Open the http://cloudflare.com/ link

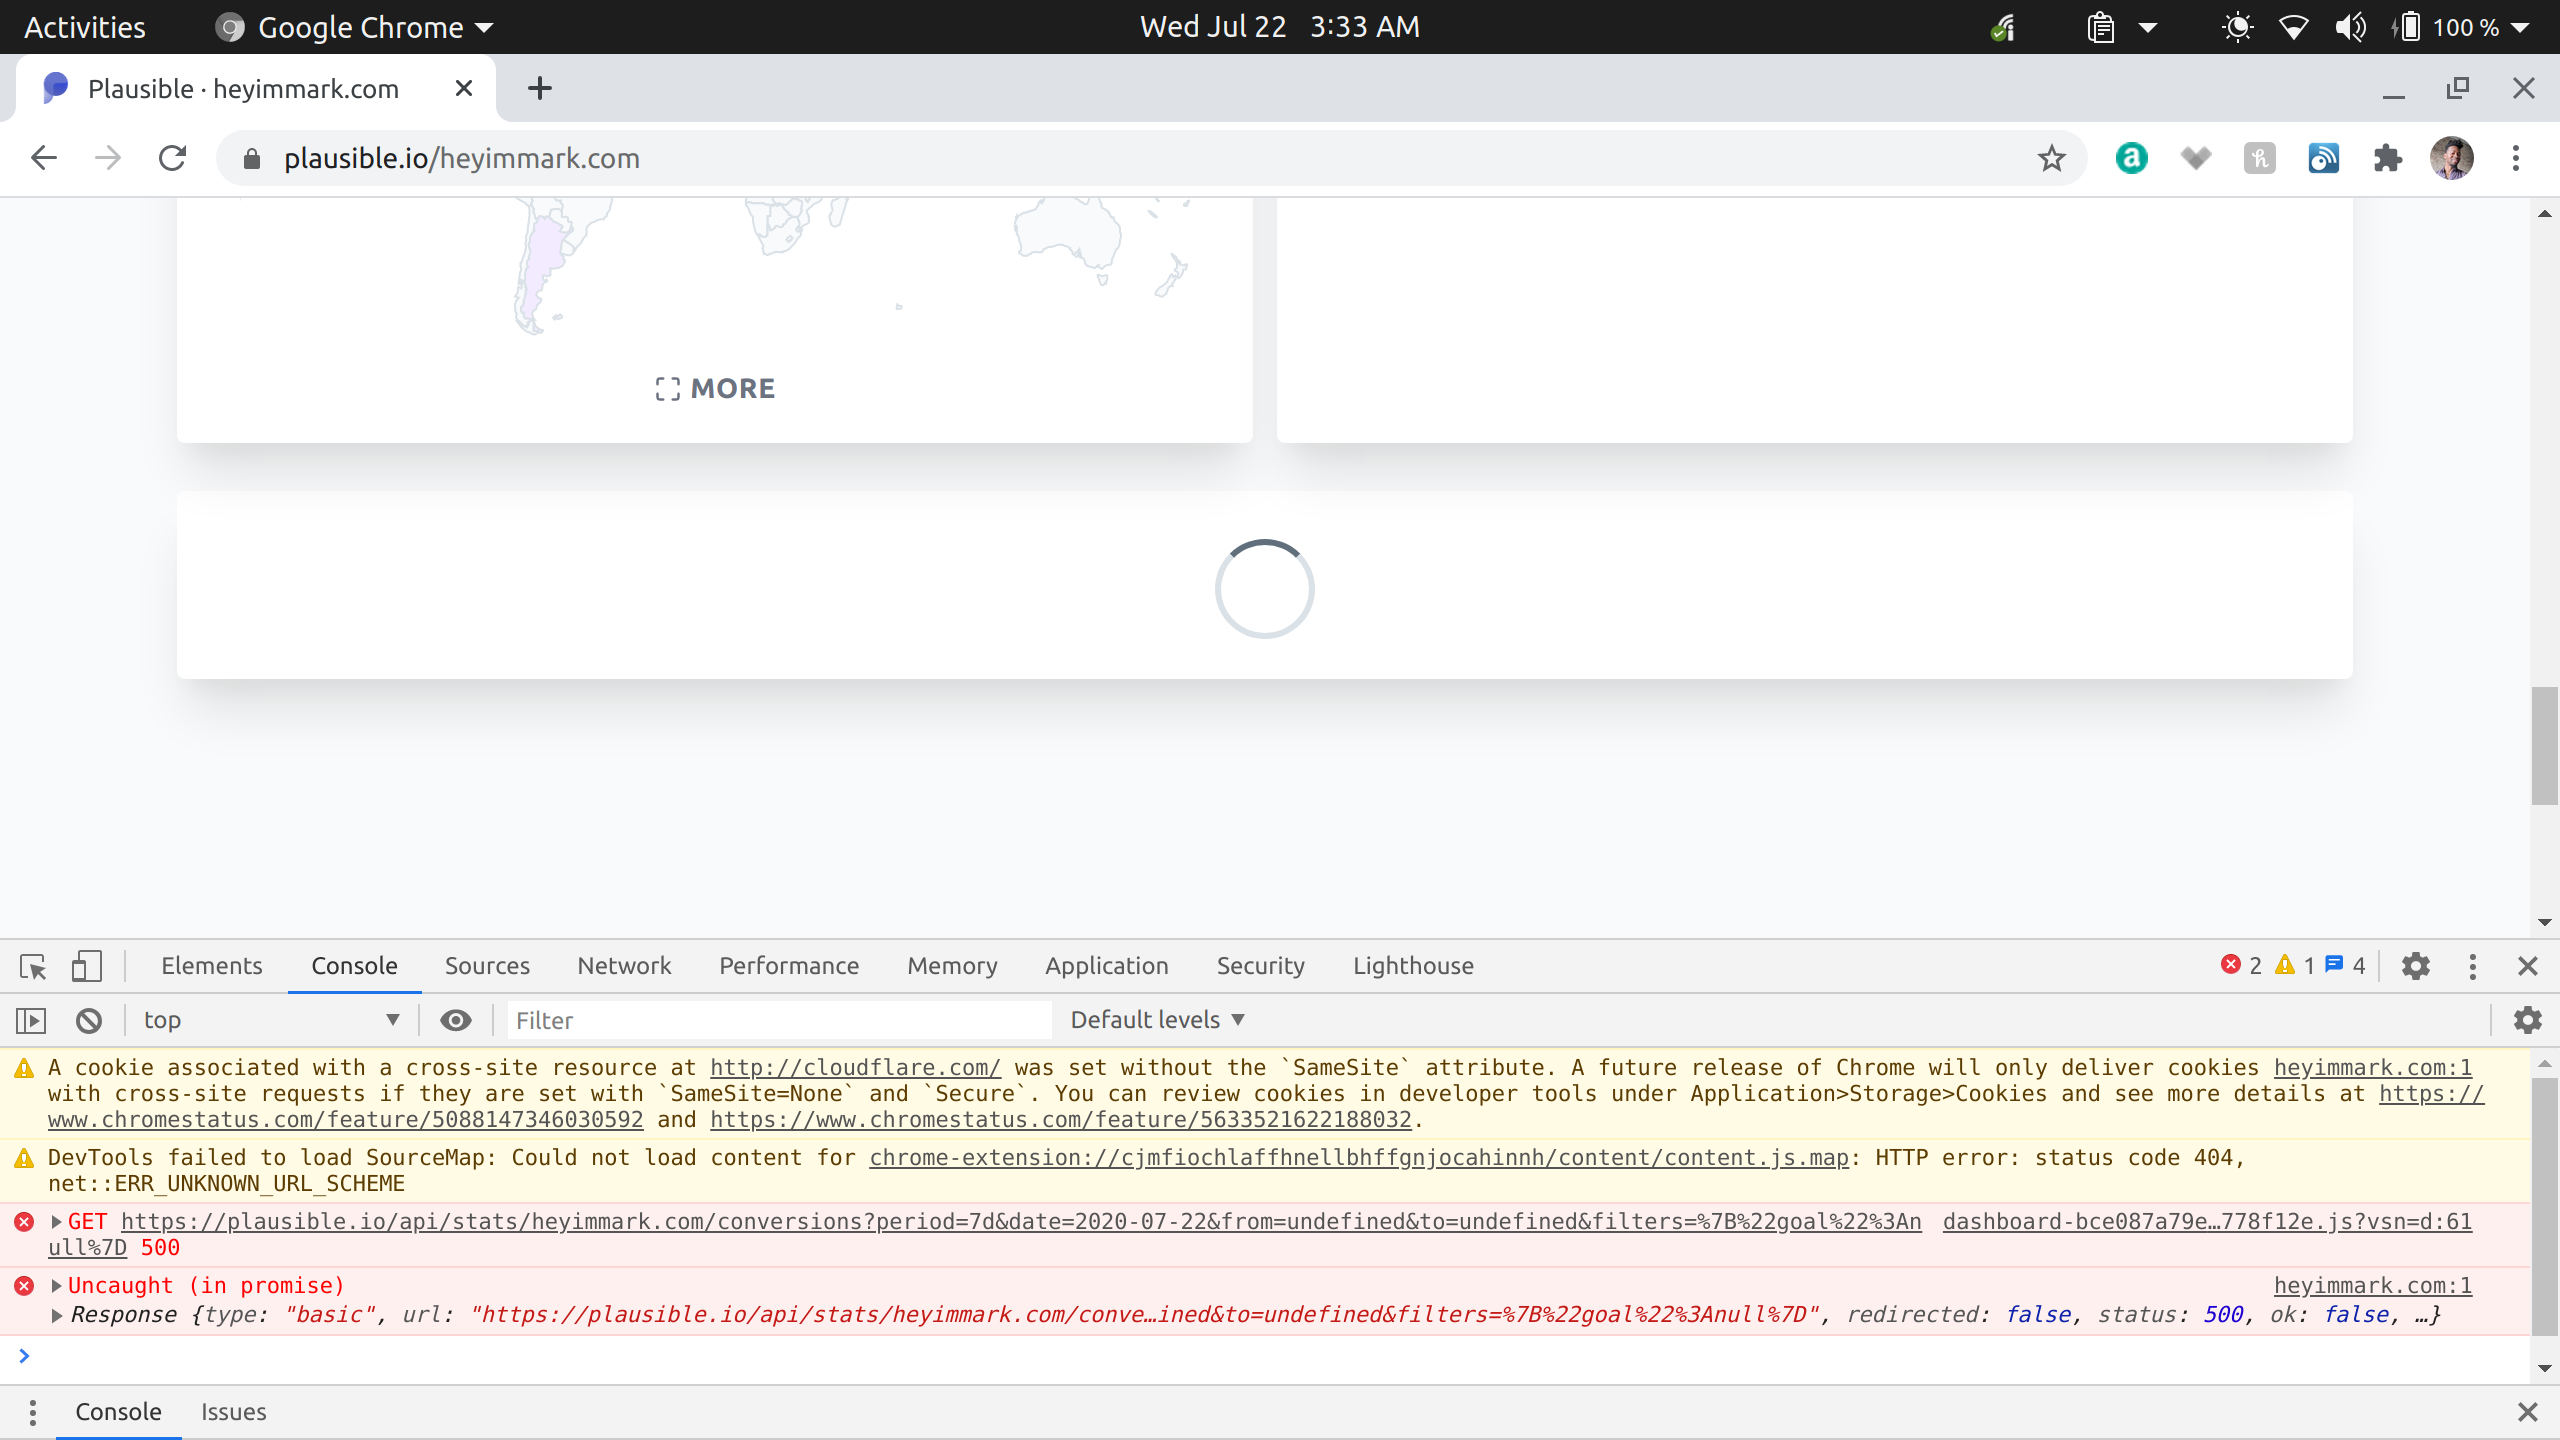855,1068
